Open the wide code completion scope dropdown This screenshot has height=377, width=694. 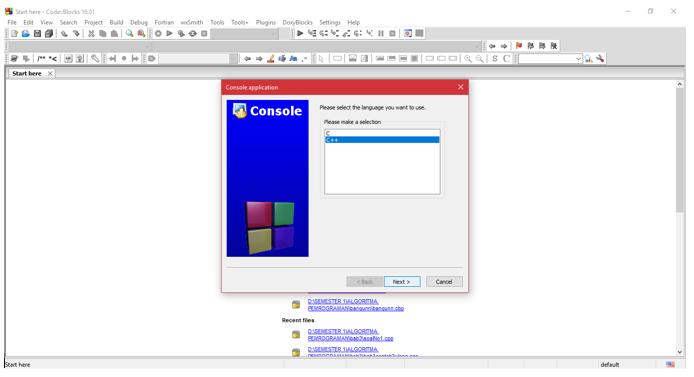[x=477, y=46]
